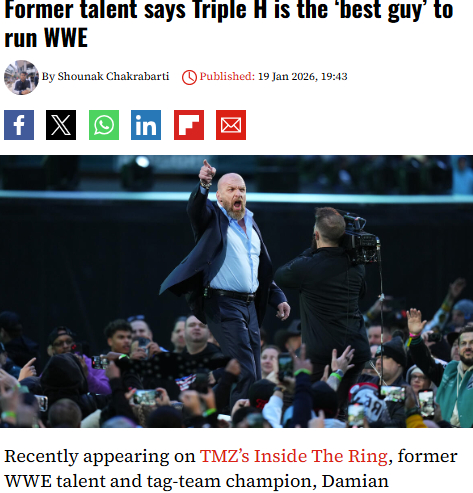Share the article by email

point(231,125)
